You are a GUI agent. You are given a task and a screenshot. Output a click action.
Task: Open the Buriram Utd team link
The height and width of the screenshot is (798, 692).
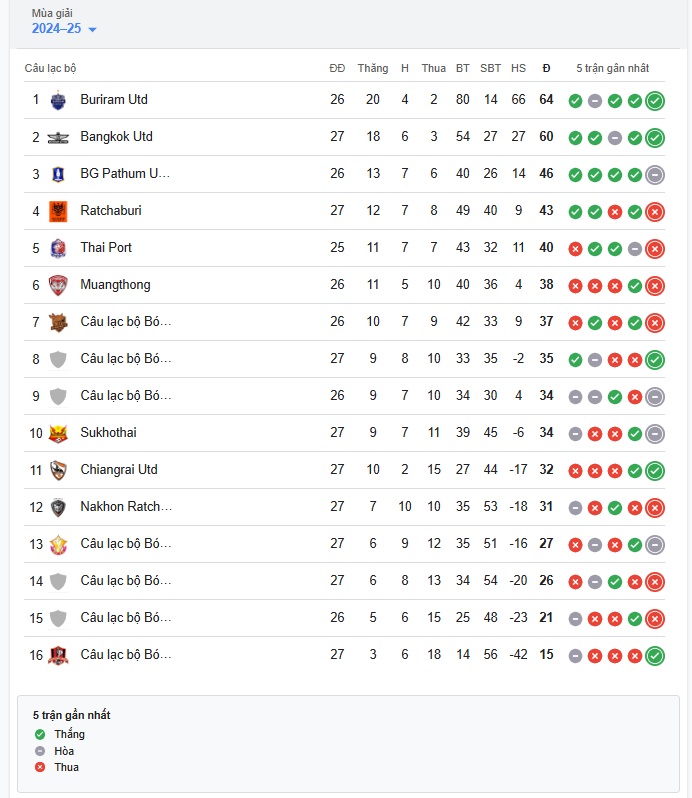coord(114,100)
